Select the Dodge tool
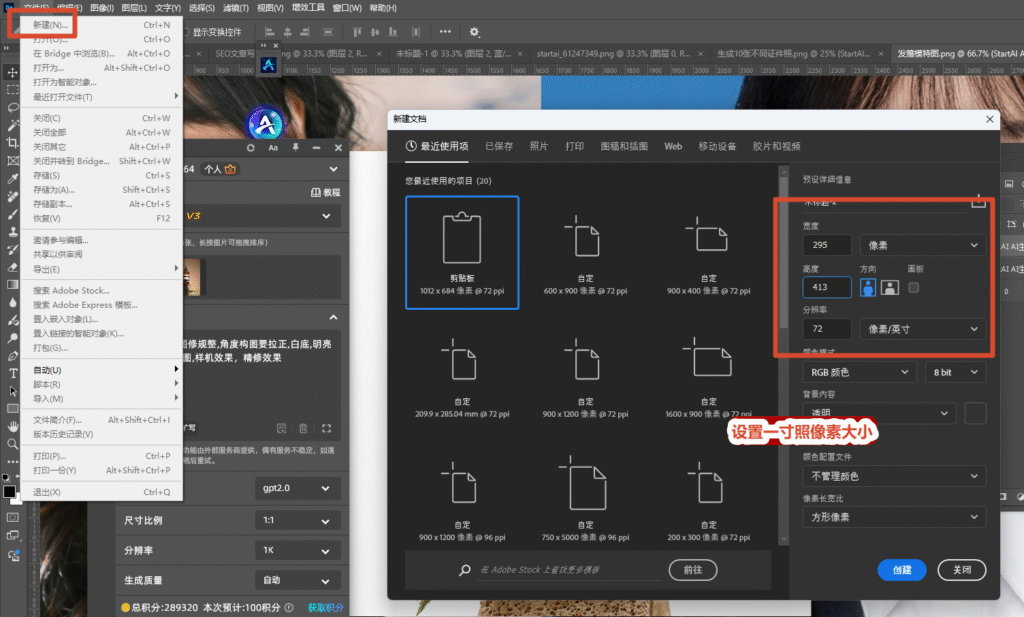1024x617 pixels. tap(12, 338)
